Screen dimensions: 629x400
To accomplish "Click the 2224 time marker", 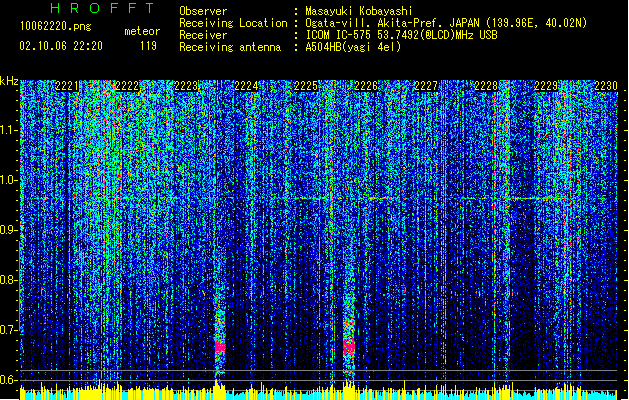I will tap(246, 86).
